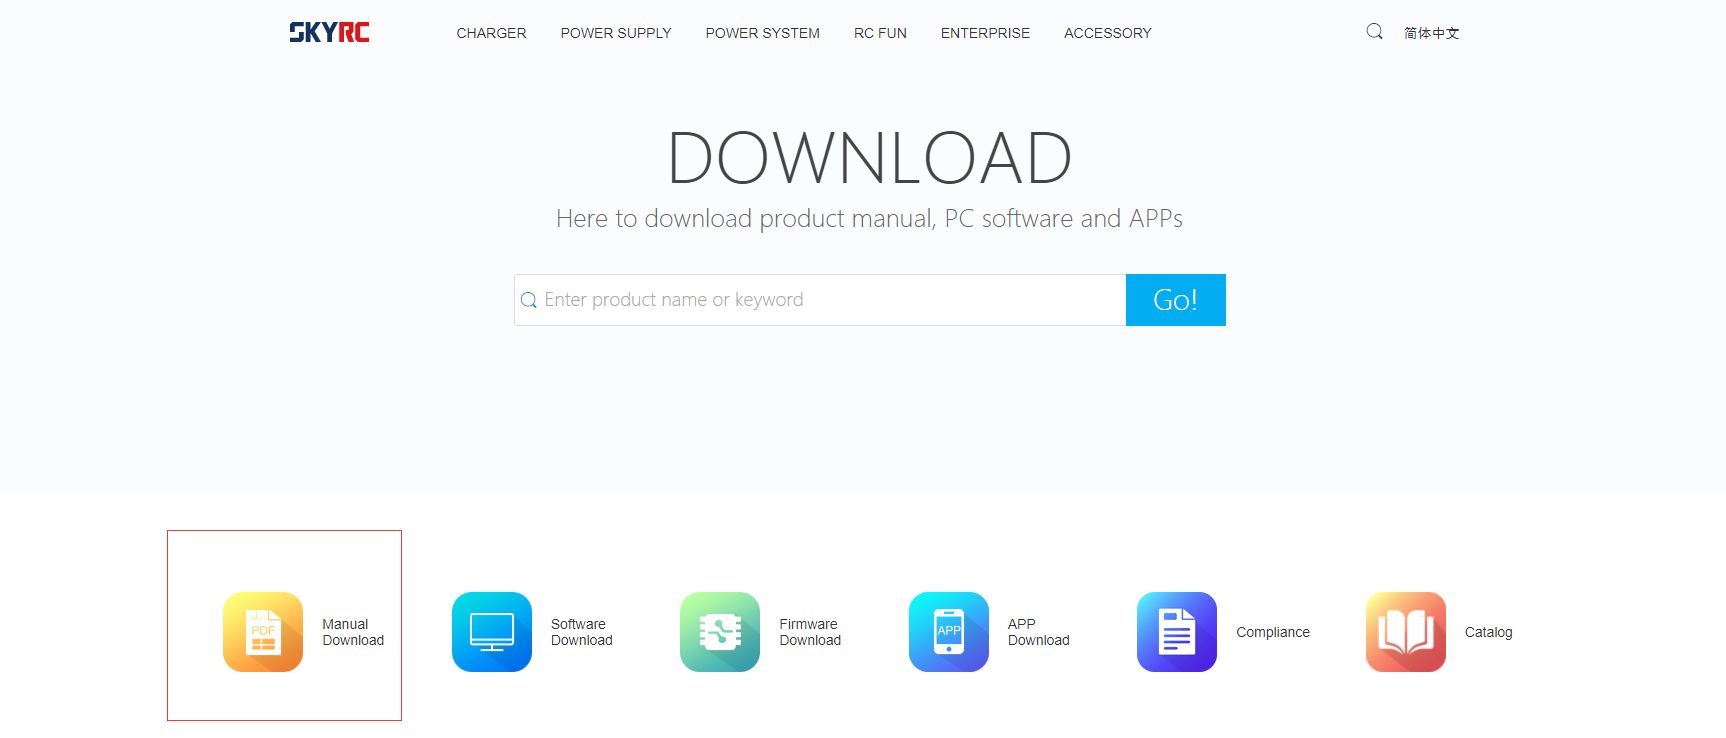Click the SKYRC logo
This screenshot has height=738, width=1726.
coord(329,33)
